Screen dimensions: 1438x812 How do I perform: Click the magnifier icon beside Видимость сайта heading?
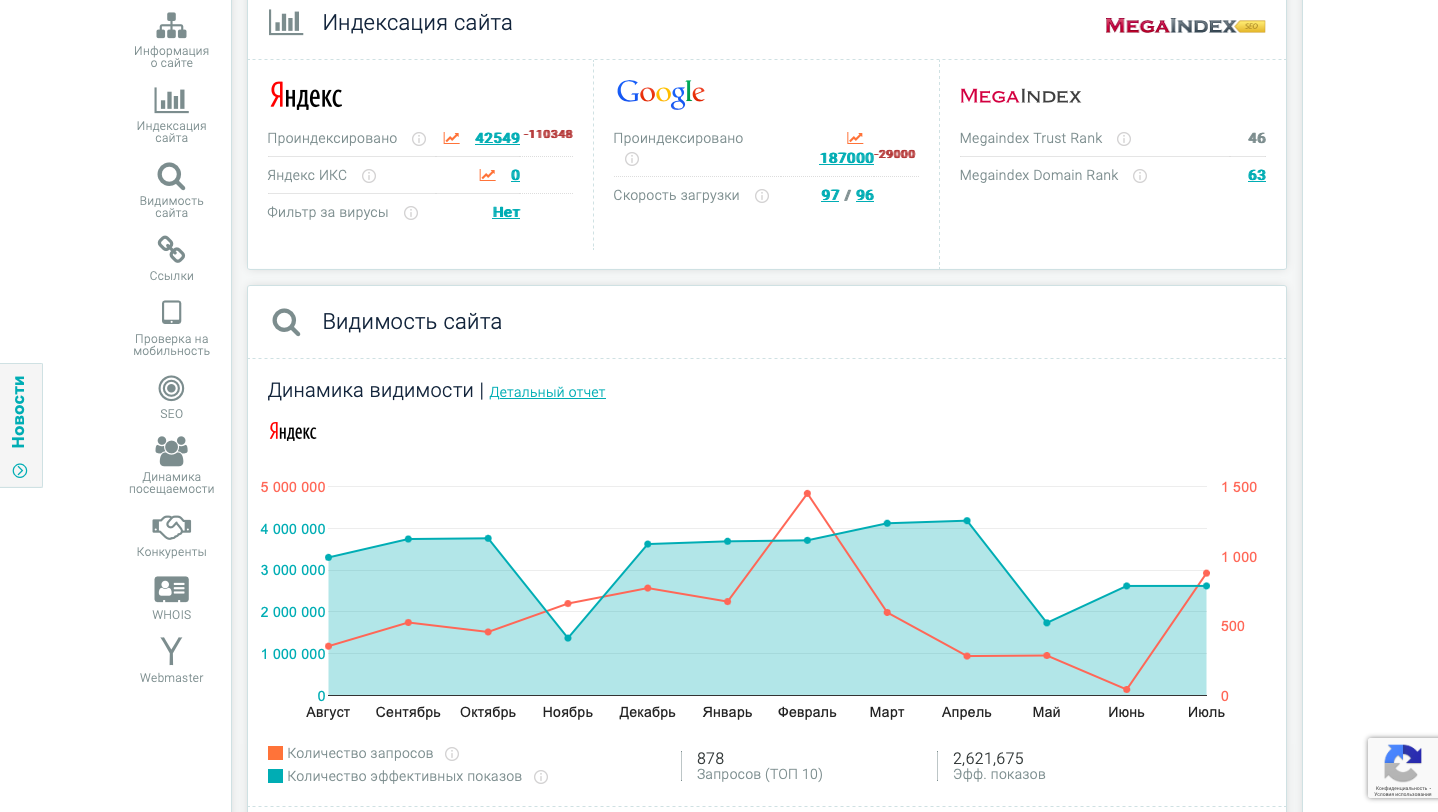[286, 322]
